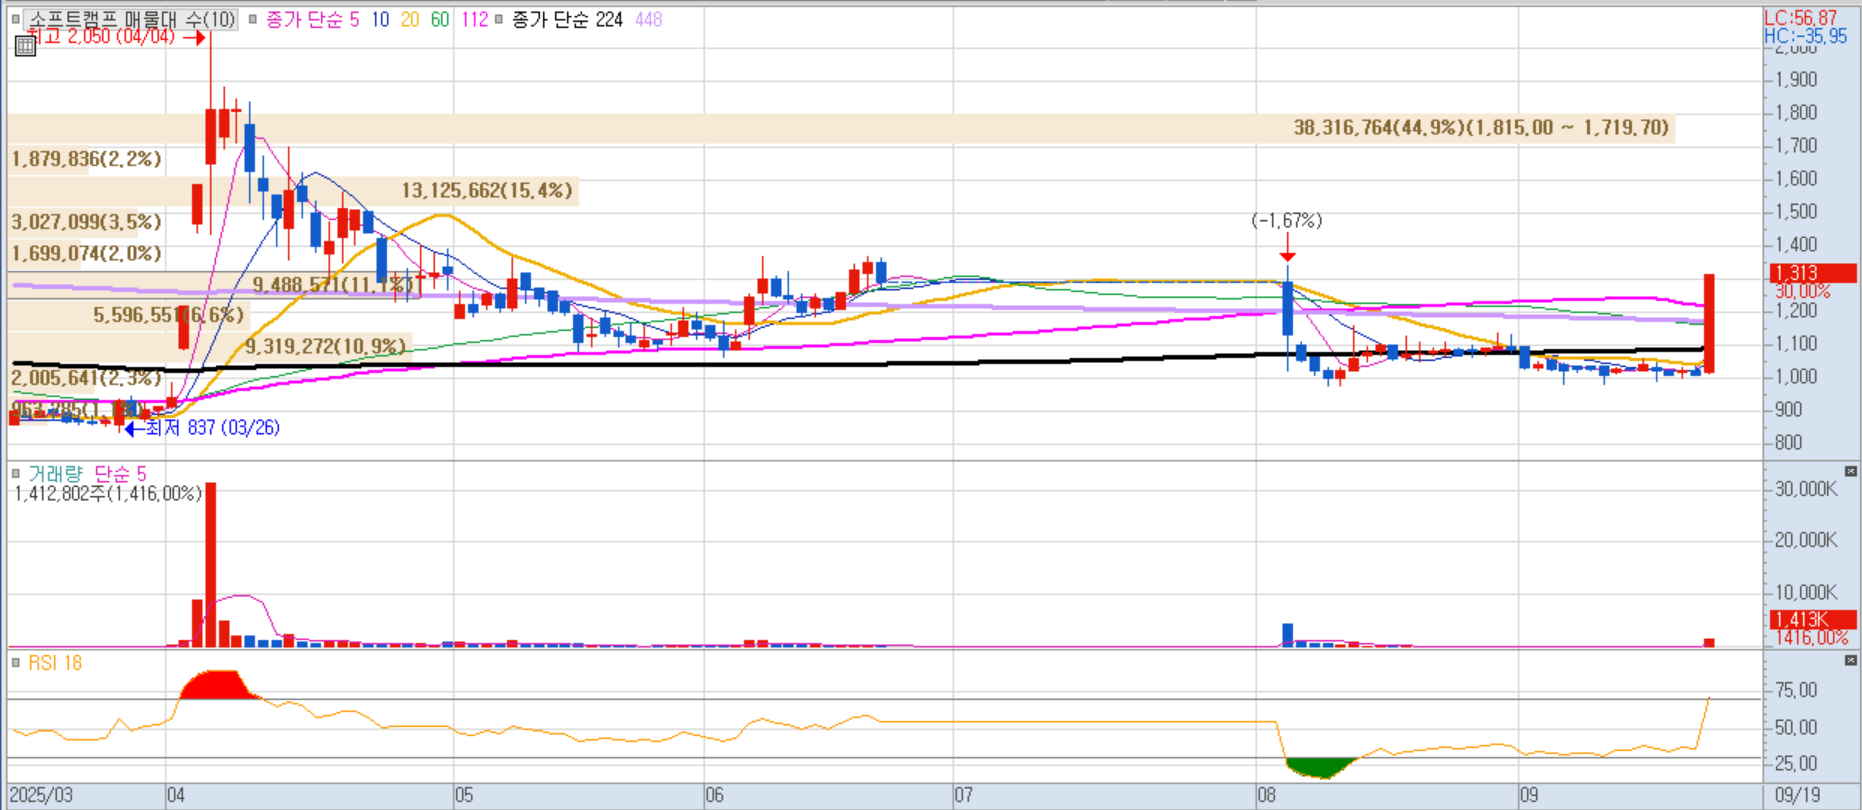Open the data grid icon under the title

tap(25, 46)
